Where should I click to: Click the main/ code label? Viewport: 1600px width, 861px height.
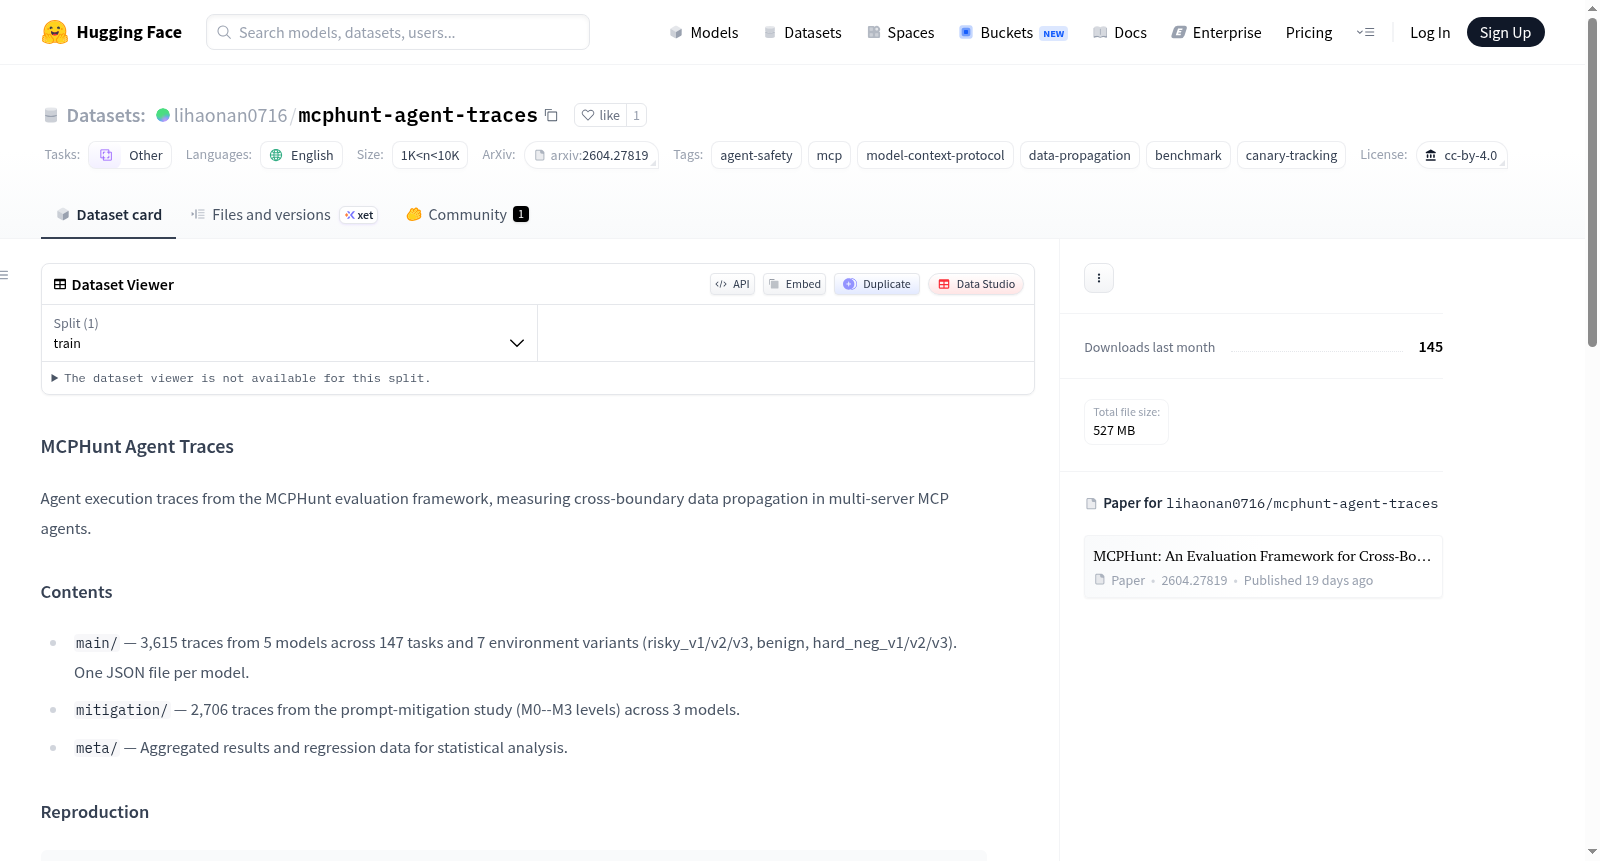(97, 643)
